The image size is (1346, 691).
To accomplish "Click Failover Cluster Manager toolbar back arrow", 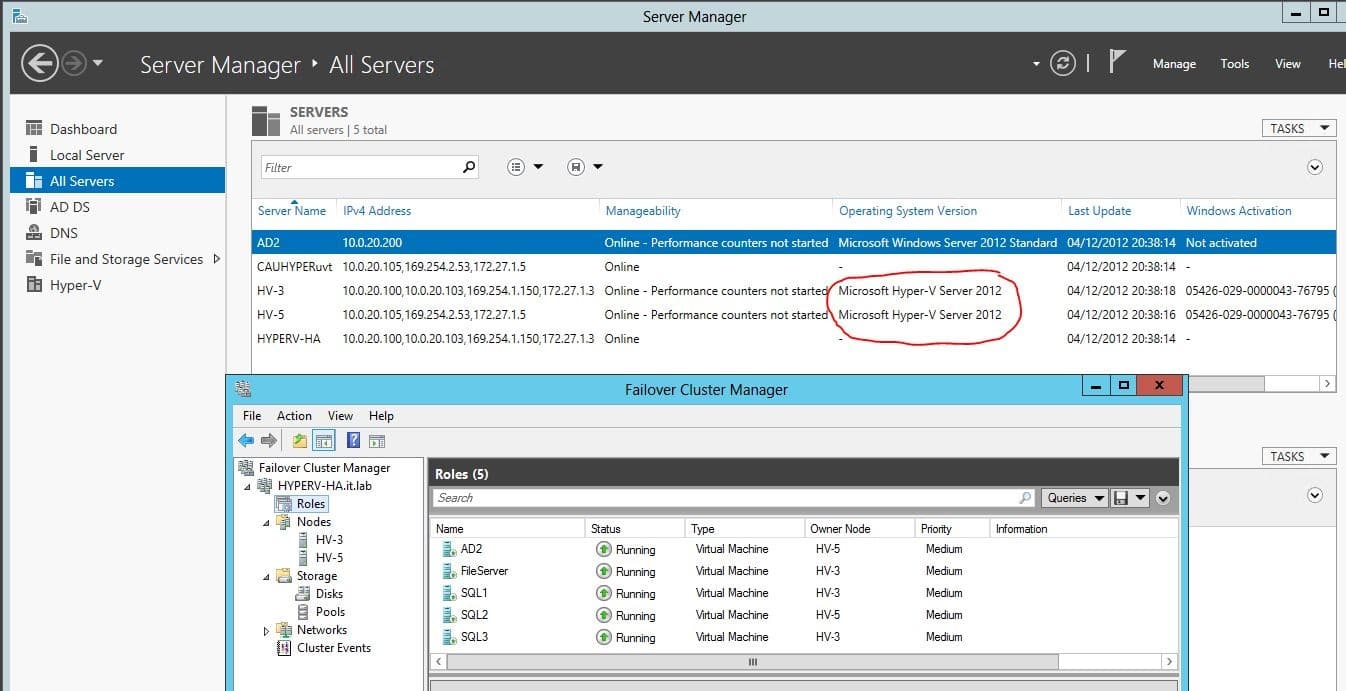I will [246, 441].
